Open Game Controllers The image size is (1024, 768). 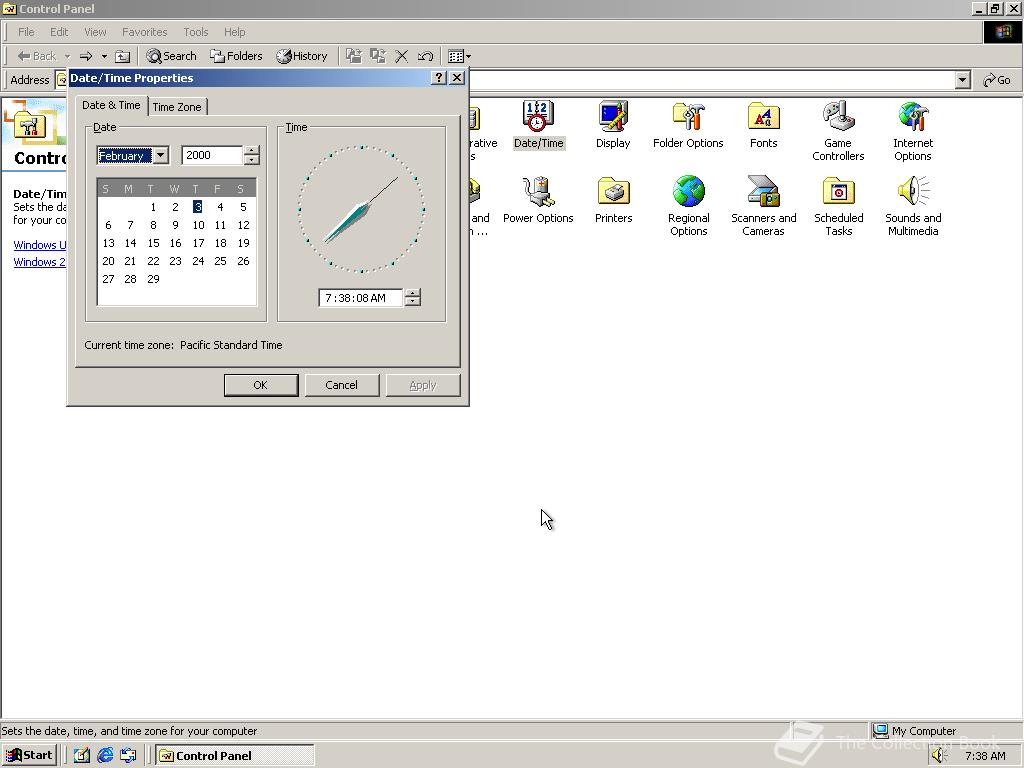837,118
